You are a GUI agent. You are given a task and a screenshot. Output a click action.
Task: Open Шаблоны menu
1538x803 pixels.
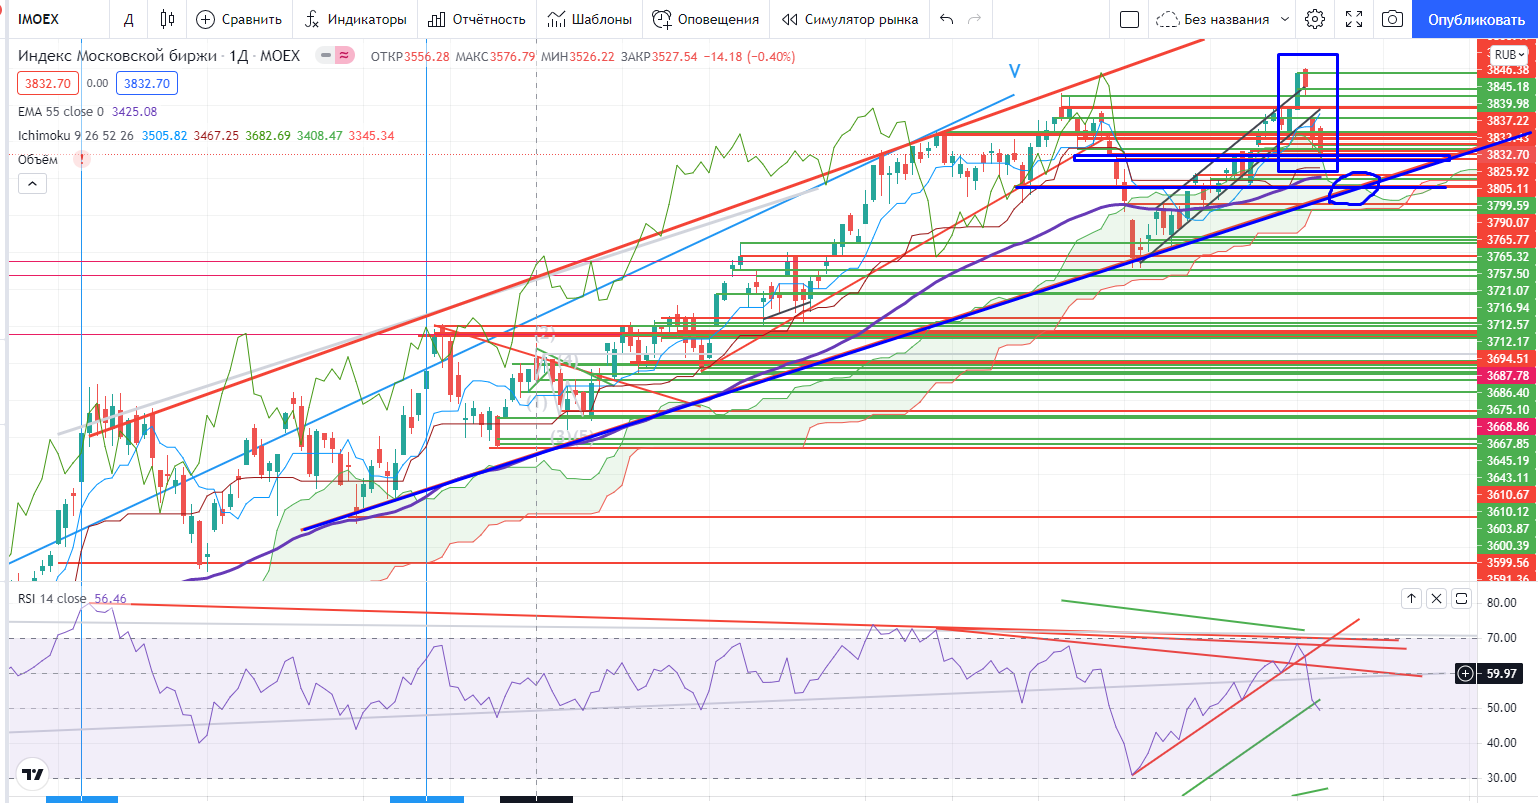tap(590, 19)
